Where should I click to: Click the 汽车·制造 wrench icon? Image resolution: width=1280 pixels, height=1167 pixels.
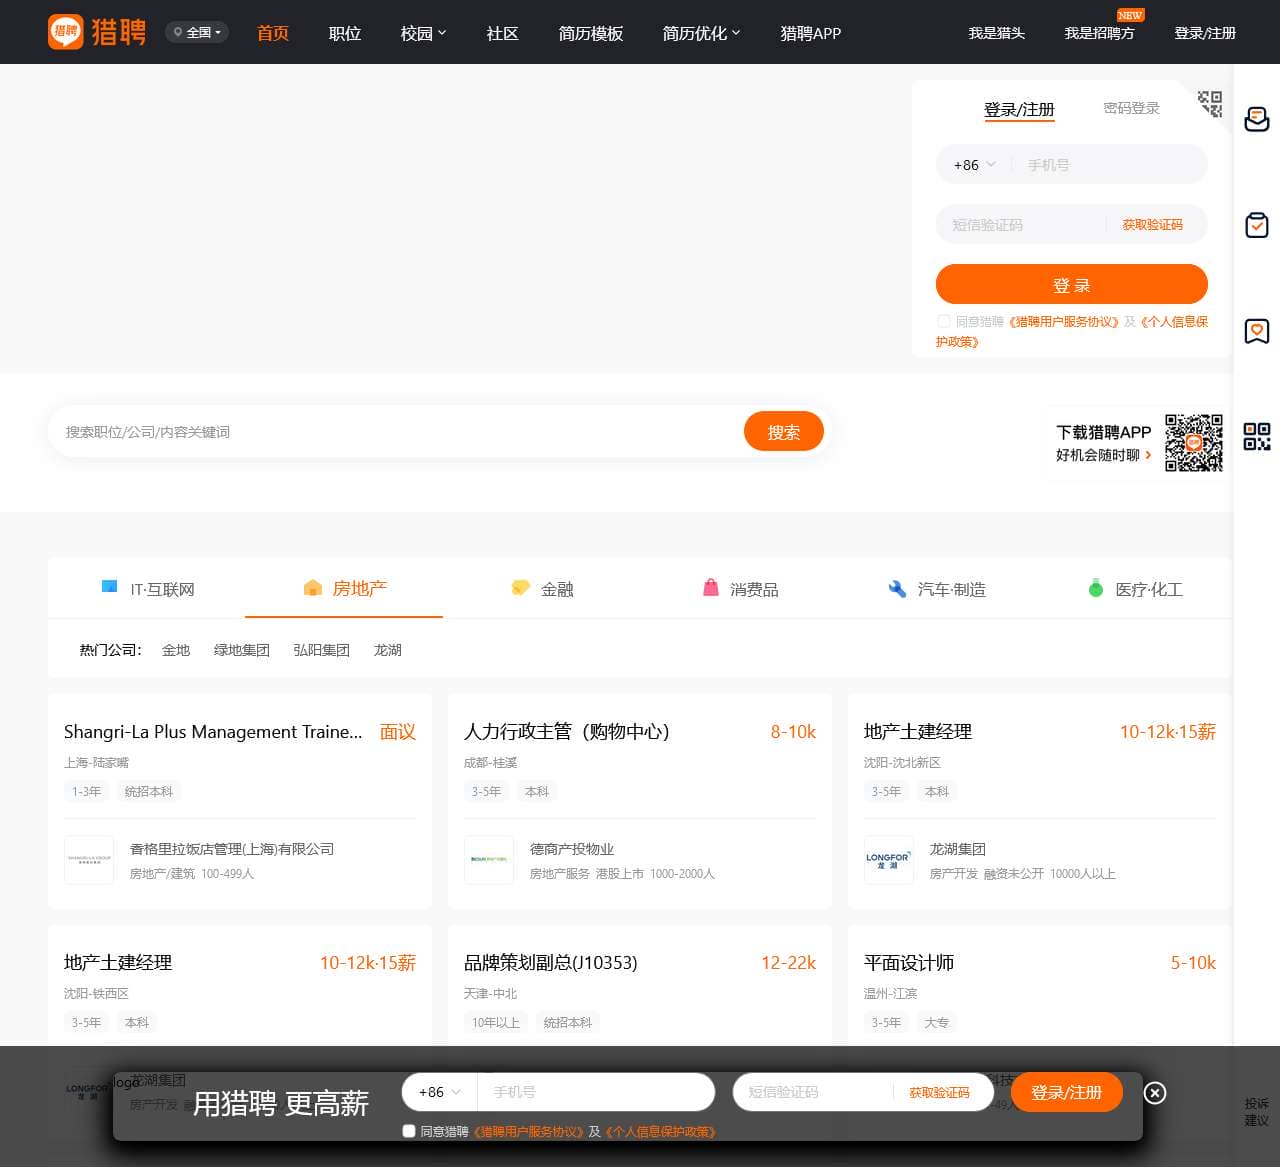pos(897,589)
